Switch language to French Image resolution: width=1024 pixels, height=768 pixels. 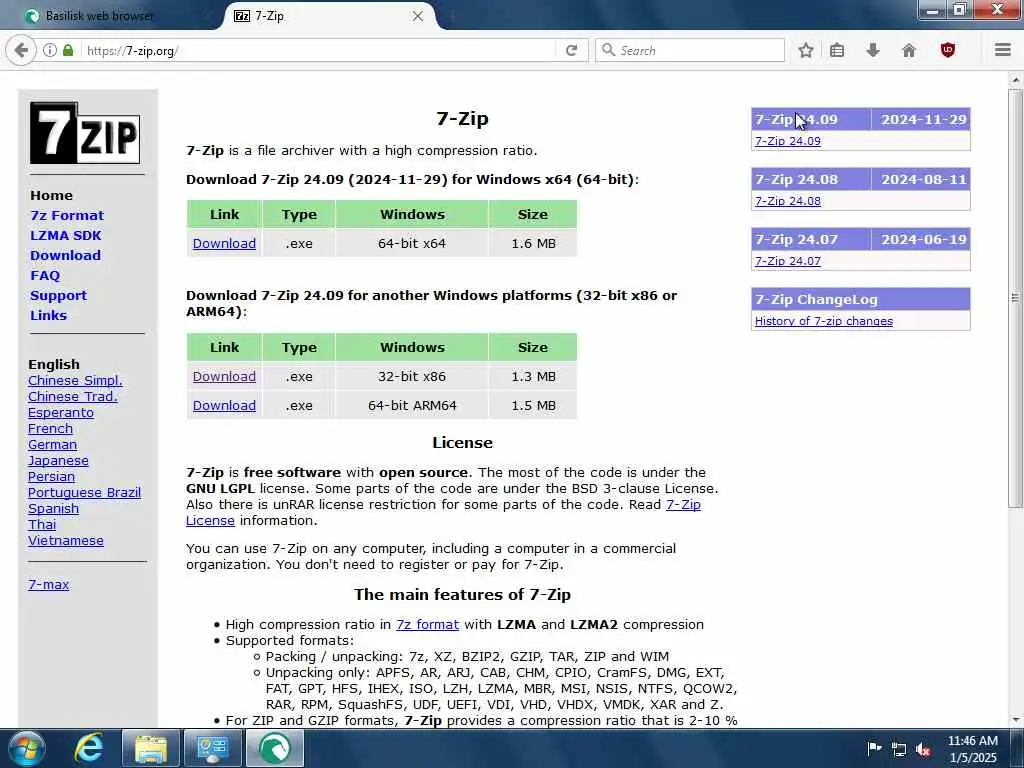[50, 428]
